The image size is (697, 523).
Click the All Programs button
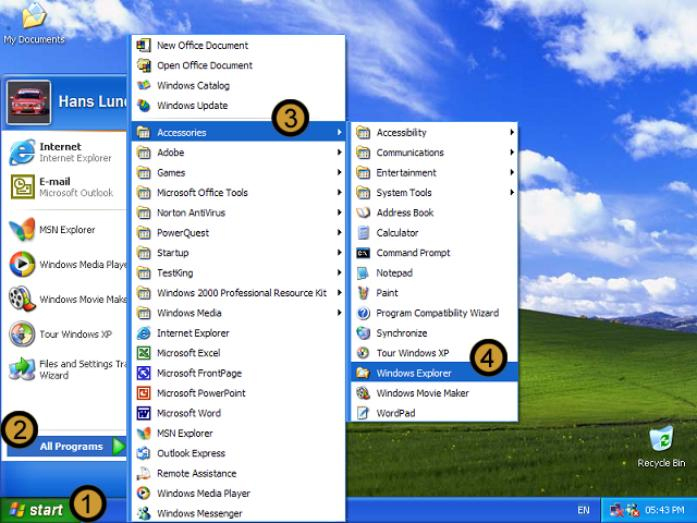tap(67, 446)
